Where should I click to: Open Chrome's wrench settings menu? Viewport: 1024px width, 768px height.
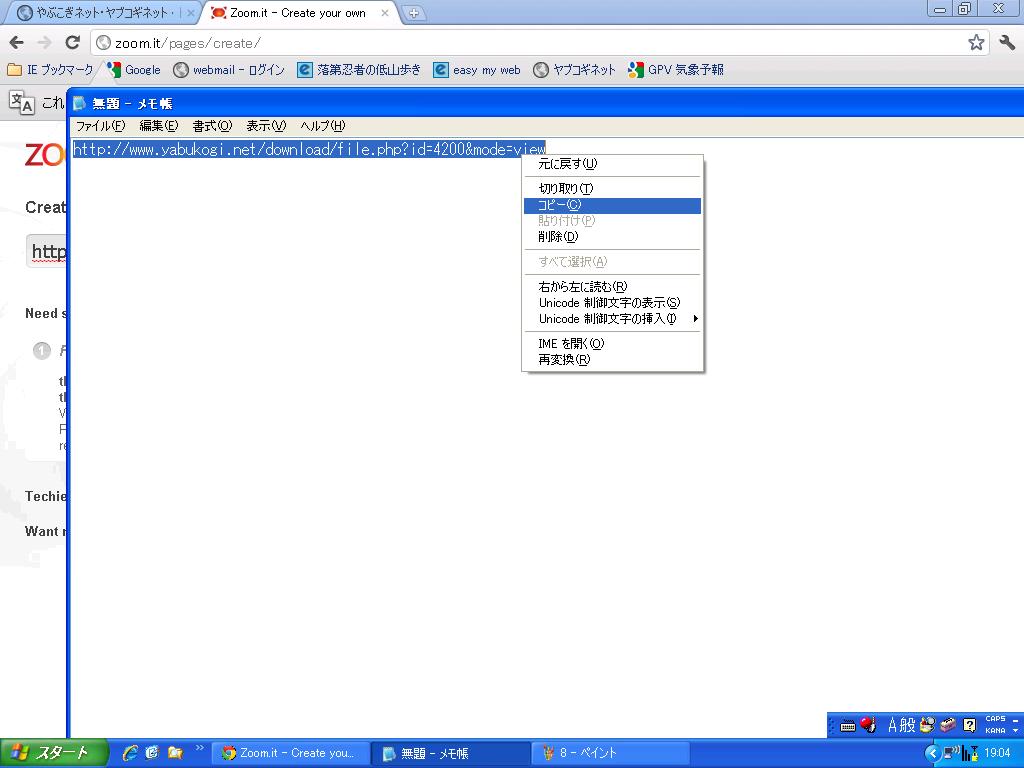pyautogui.click(x=1006, y=42)
